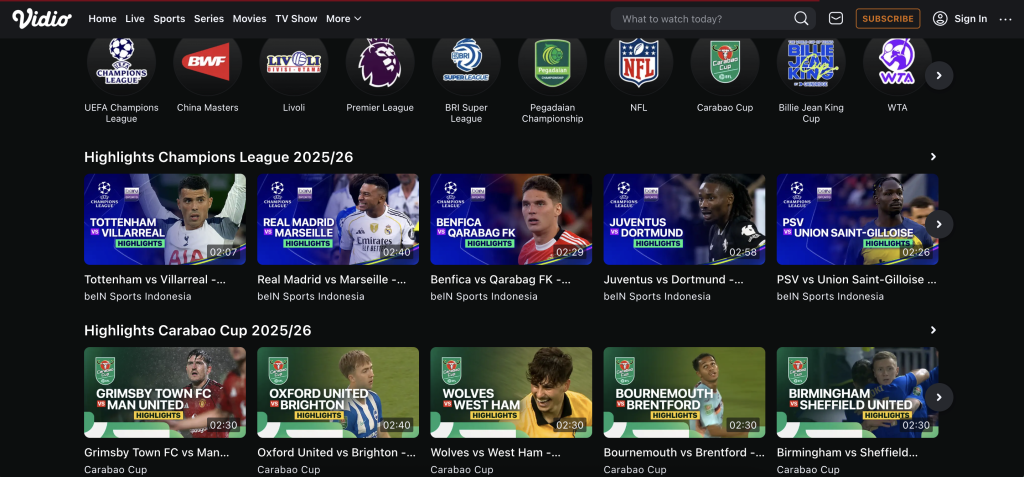Play Real Madrid vs Marseille highlights thumbnail

[x=338, y=219]
